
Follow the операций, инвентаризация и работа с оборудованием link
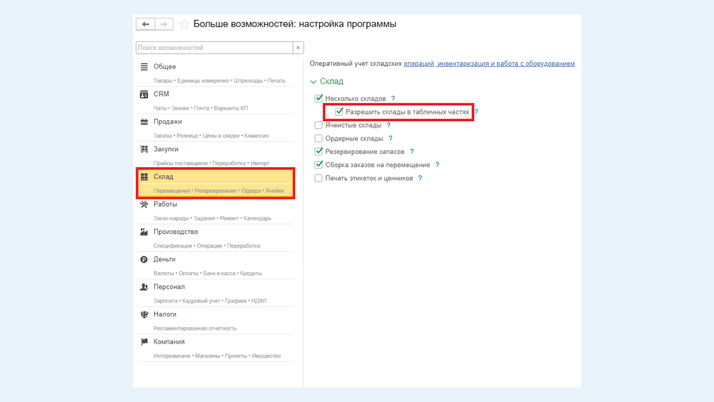[x=489, y=64]
